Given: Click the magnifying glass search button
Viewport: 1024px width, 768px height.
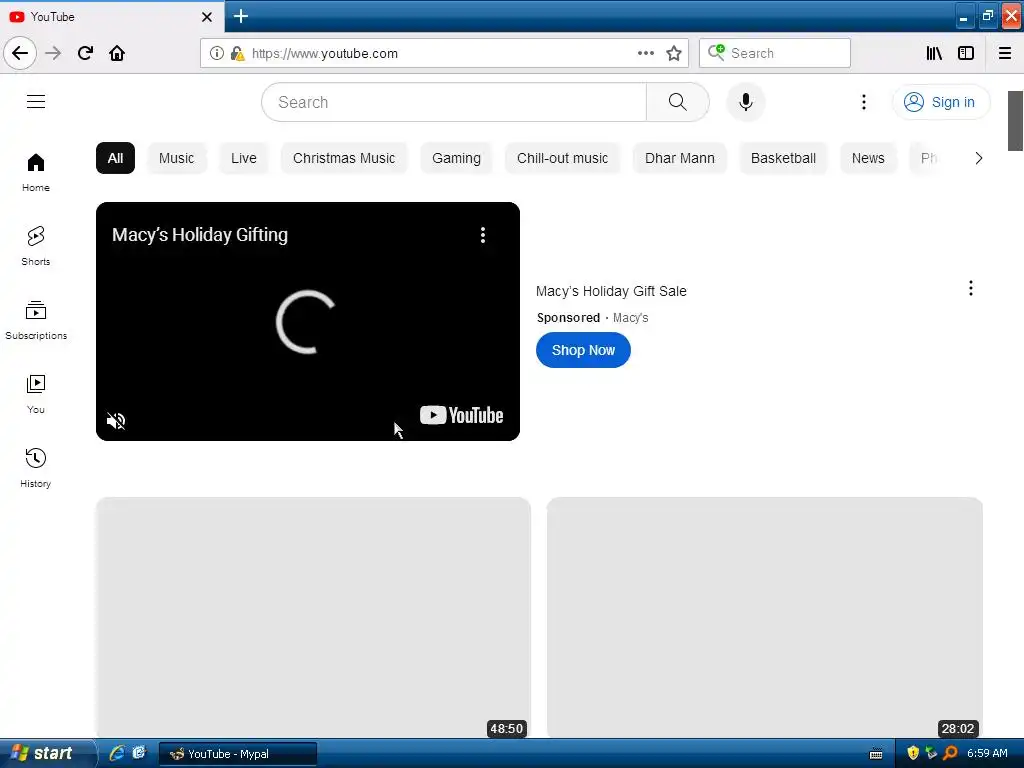Looking at the screenshot, I should click(677, 102).
